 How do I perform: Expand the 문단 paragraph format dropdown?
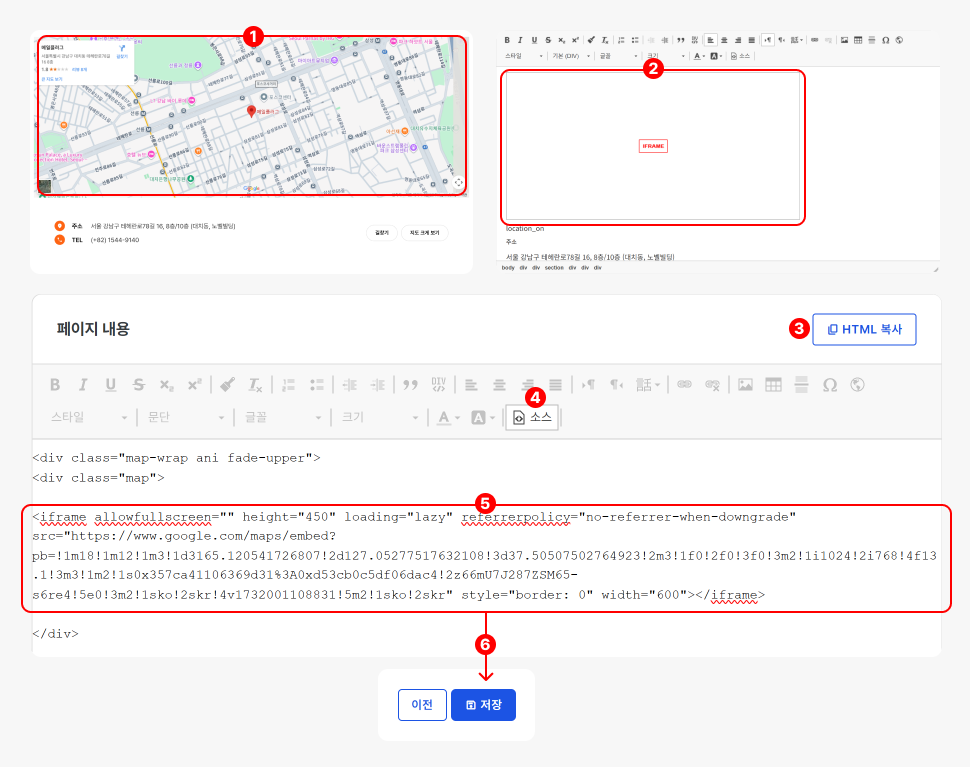tap(187, 418)
